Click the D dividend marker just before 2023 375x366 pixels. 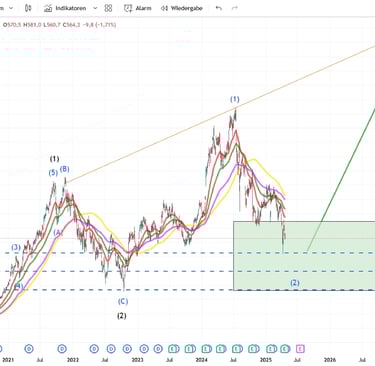[127, 349]
